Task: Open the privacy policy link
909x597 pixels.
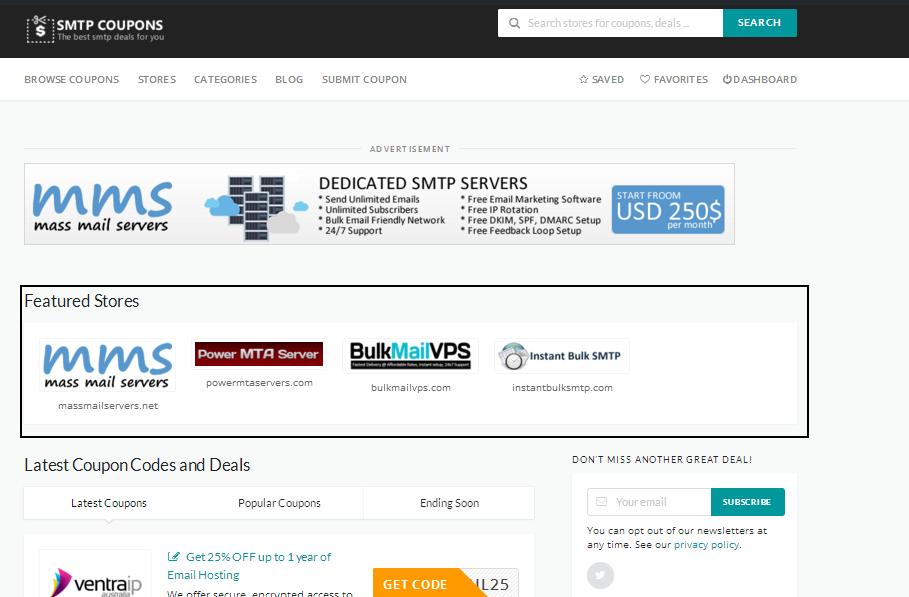Action: (706, 545)
